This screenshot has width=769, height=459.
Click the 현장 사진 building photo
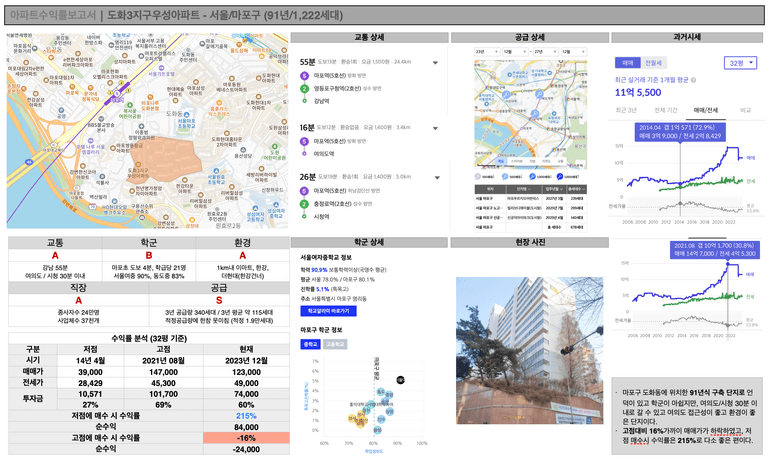pyautogui.click(x=530, y=351)
